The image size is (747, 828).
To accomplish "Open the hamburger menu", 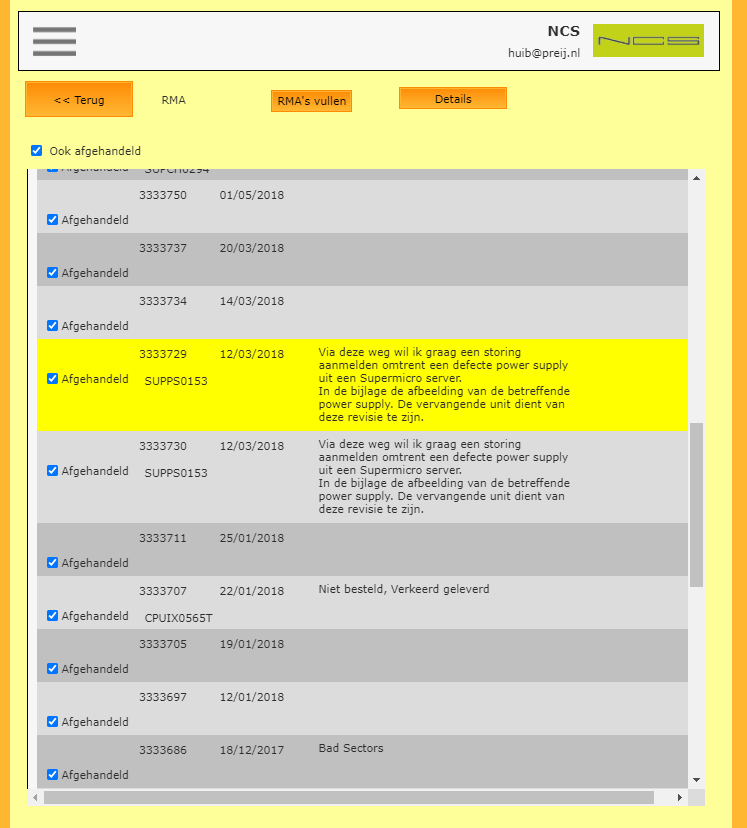I will click(x=54, y=41).
